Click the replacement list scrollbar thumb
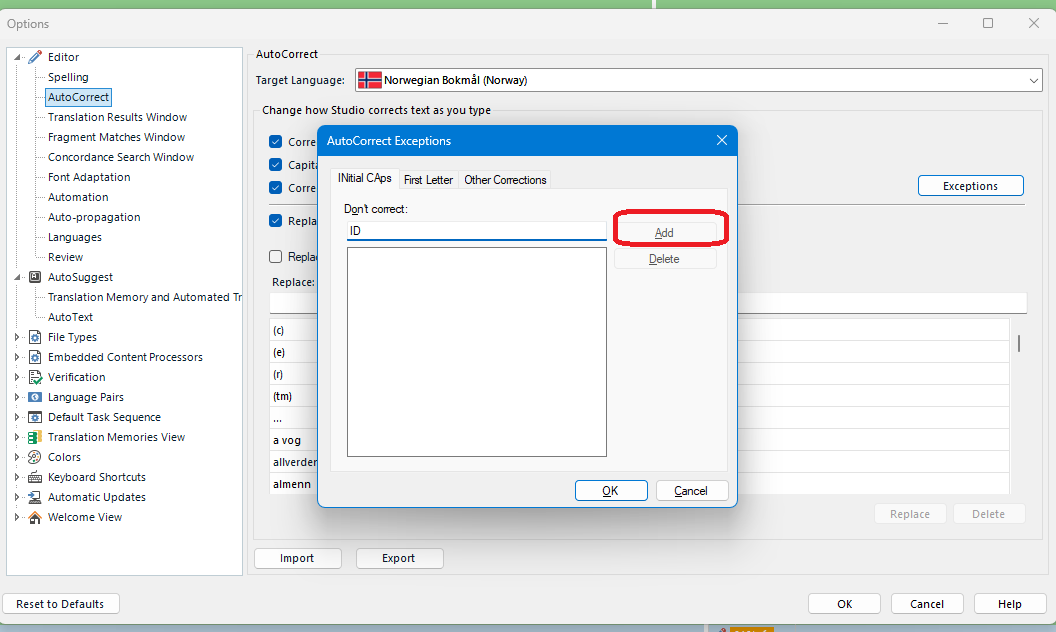 1018,343
